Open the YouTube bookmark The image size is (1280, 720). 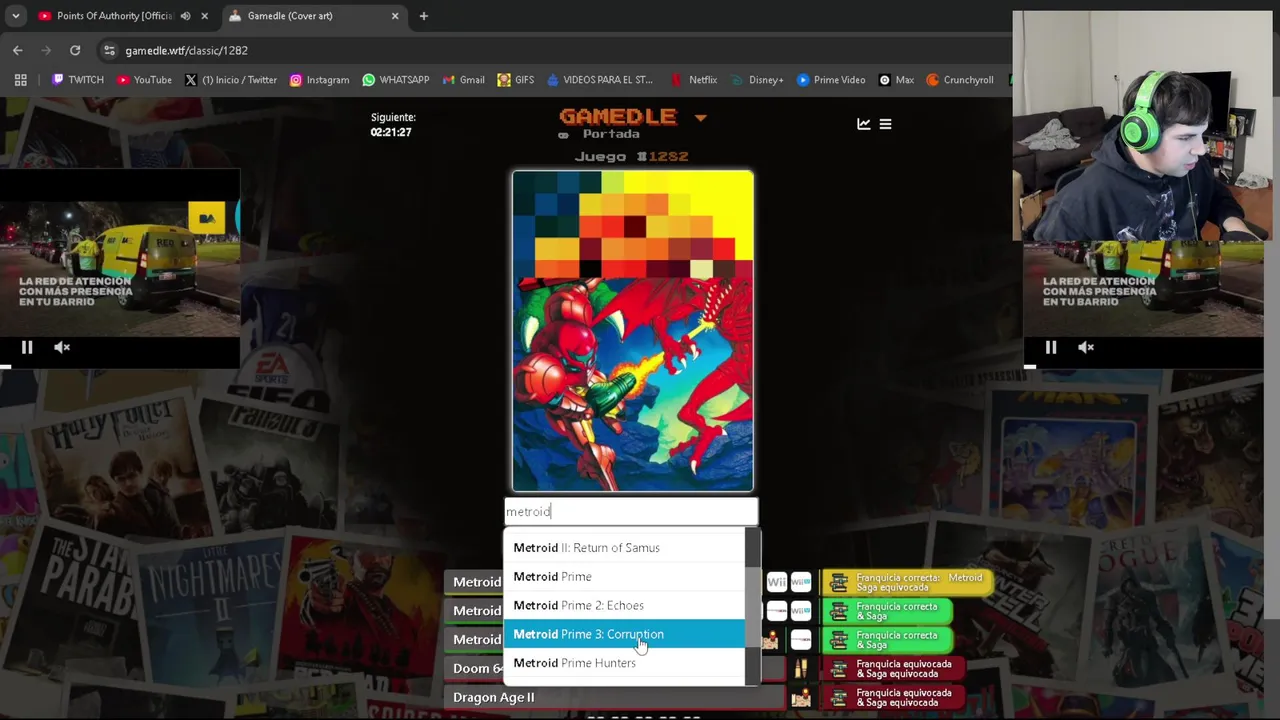pos(144,80)
